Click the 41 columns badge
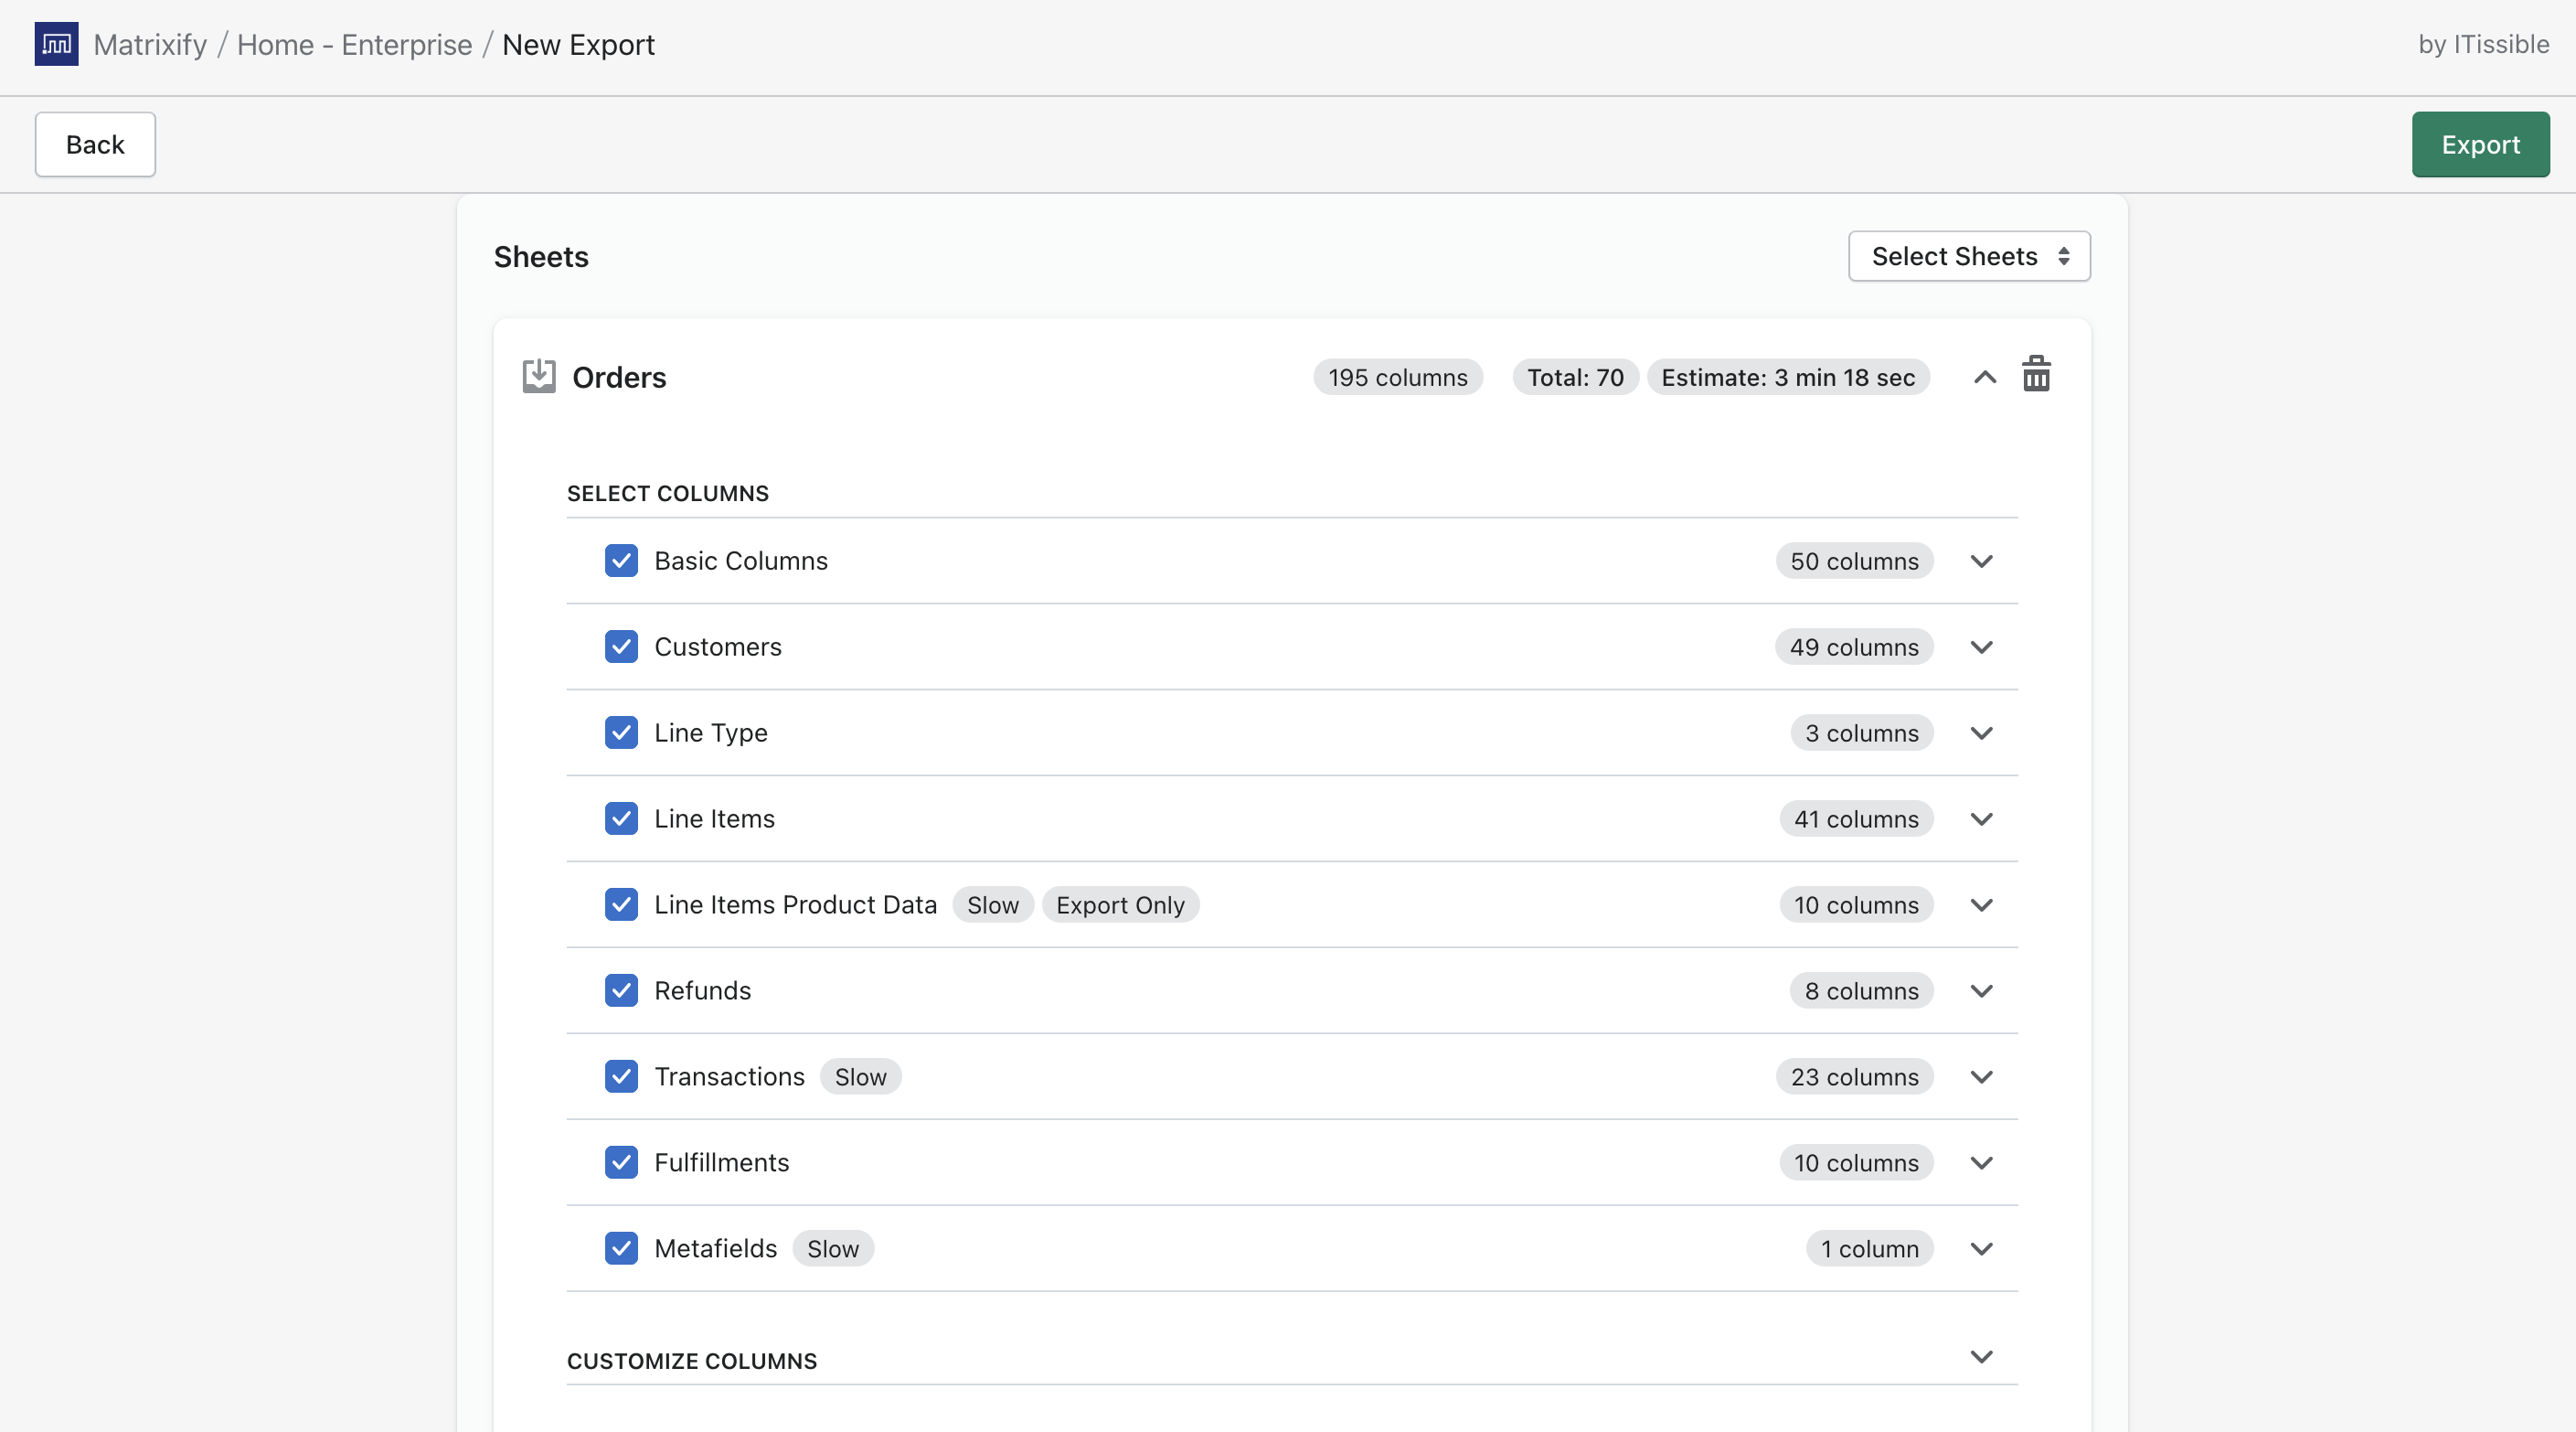2576x1432 pixels. point(1855,819)
